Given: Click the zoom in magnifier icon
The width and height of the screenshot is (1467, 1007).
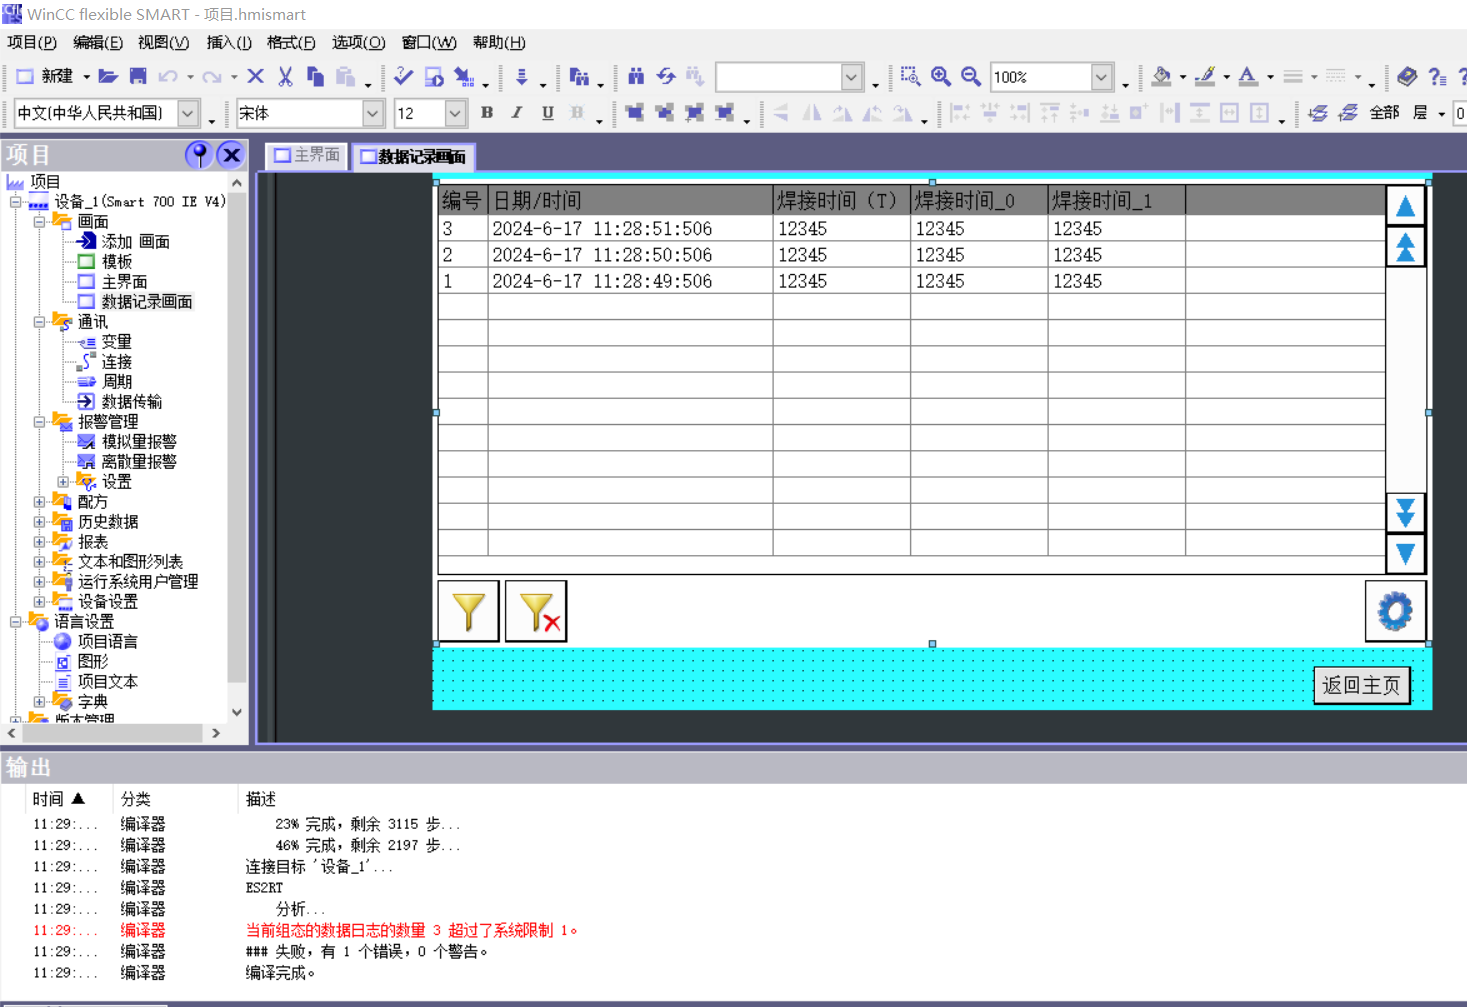Looking at the screenshot, I should coord(940,76).
